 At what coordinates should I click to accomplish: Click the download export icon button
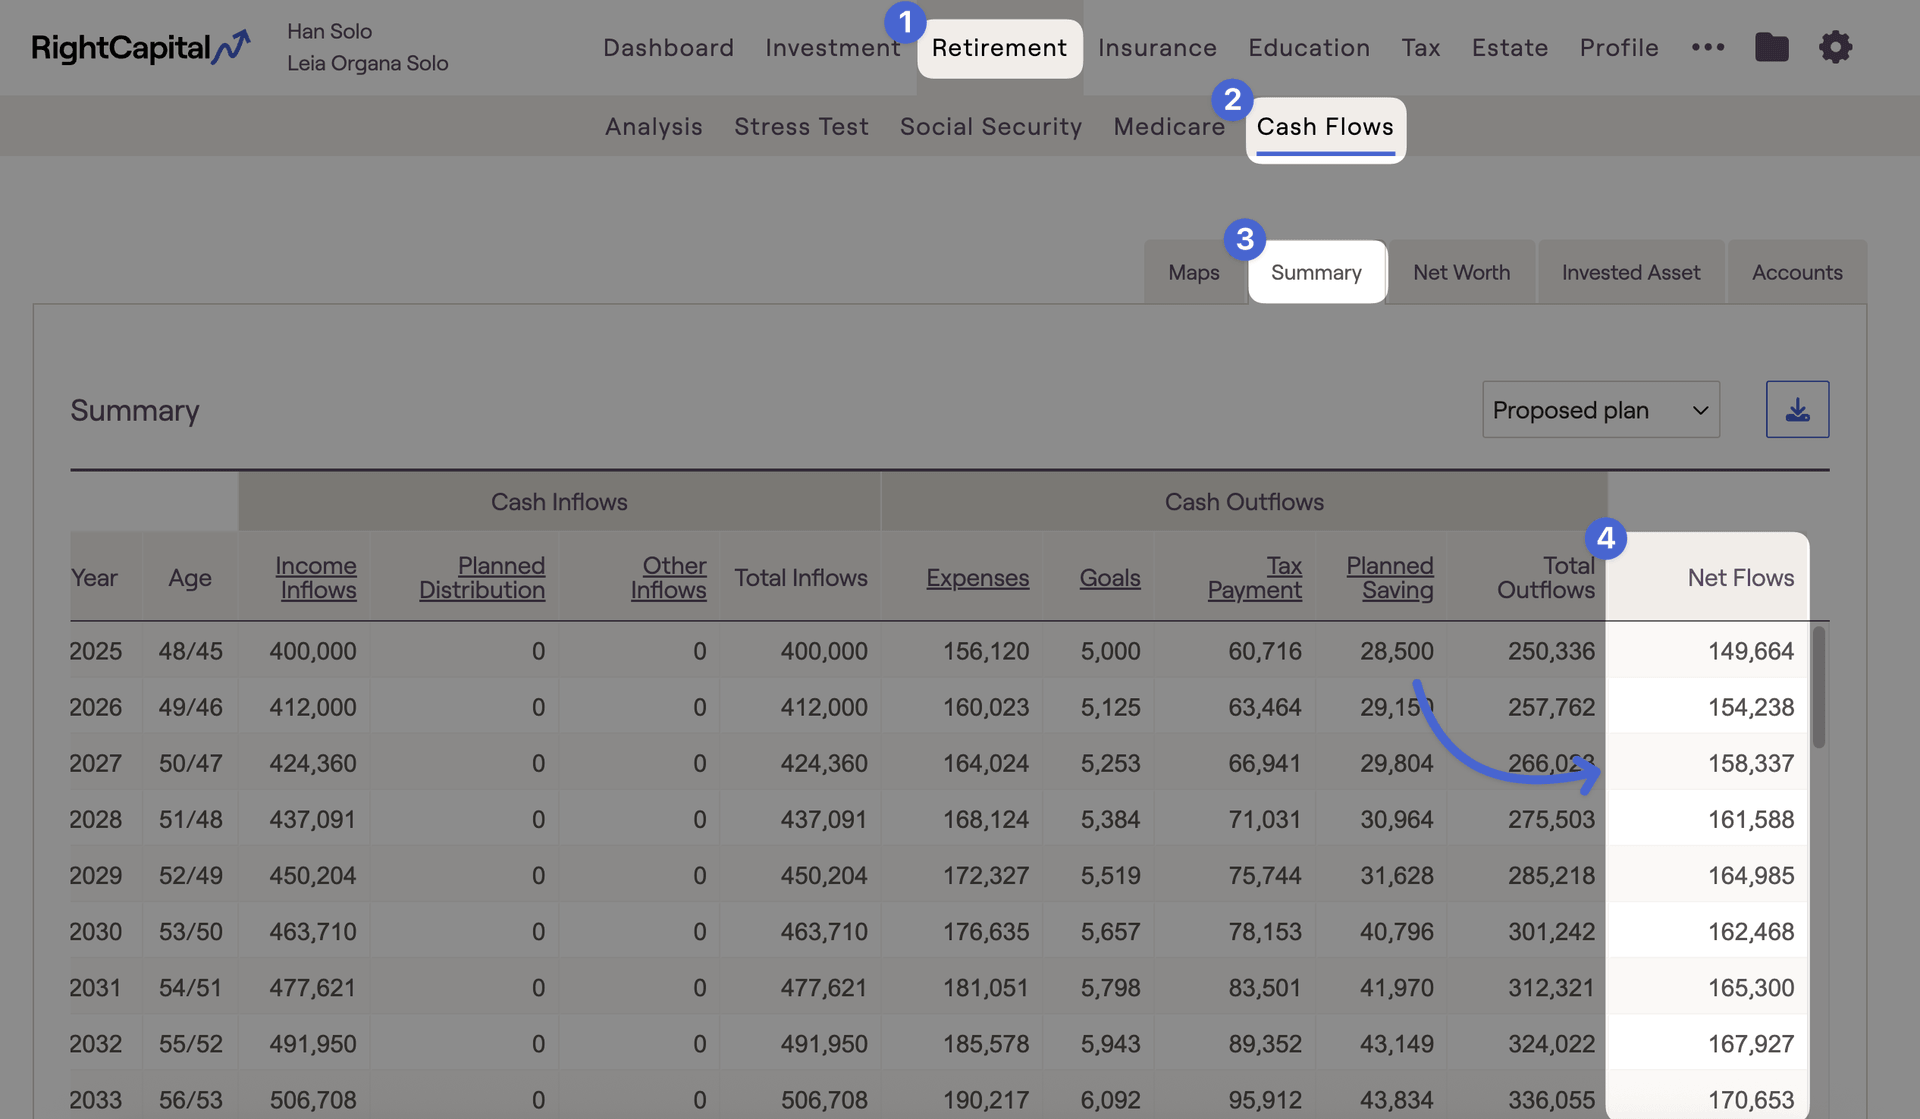click(1797, 409)
